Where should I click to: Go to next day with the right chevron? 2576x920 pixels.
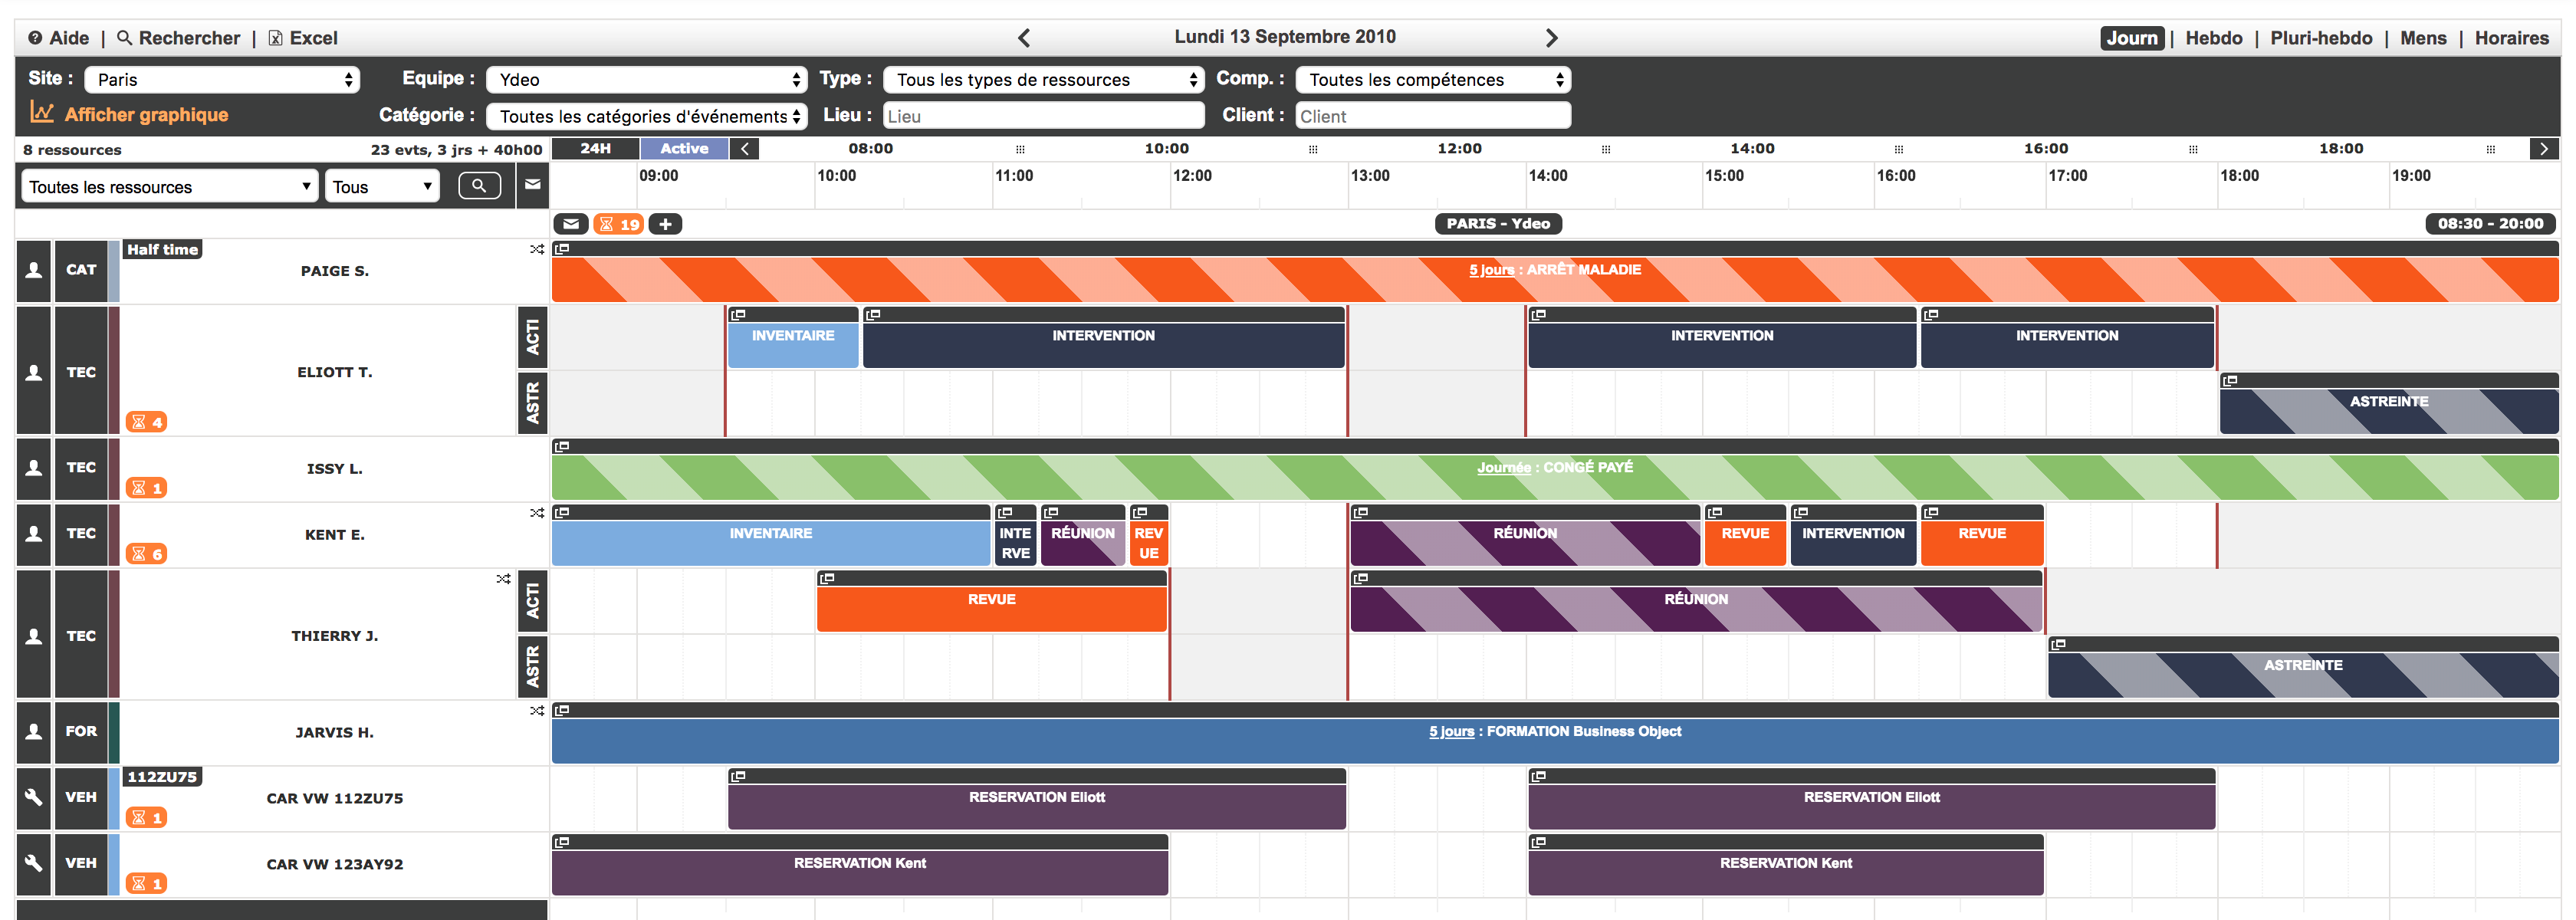1551,38
